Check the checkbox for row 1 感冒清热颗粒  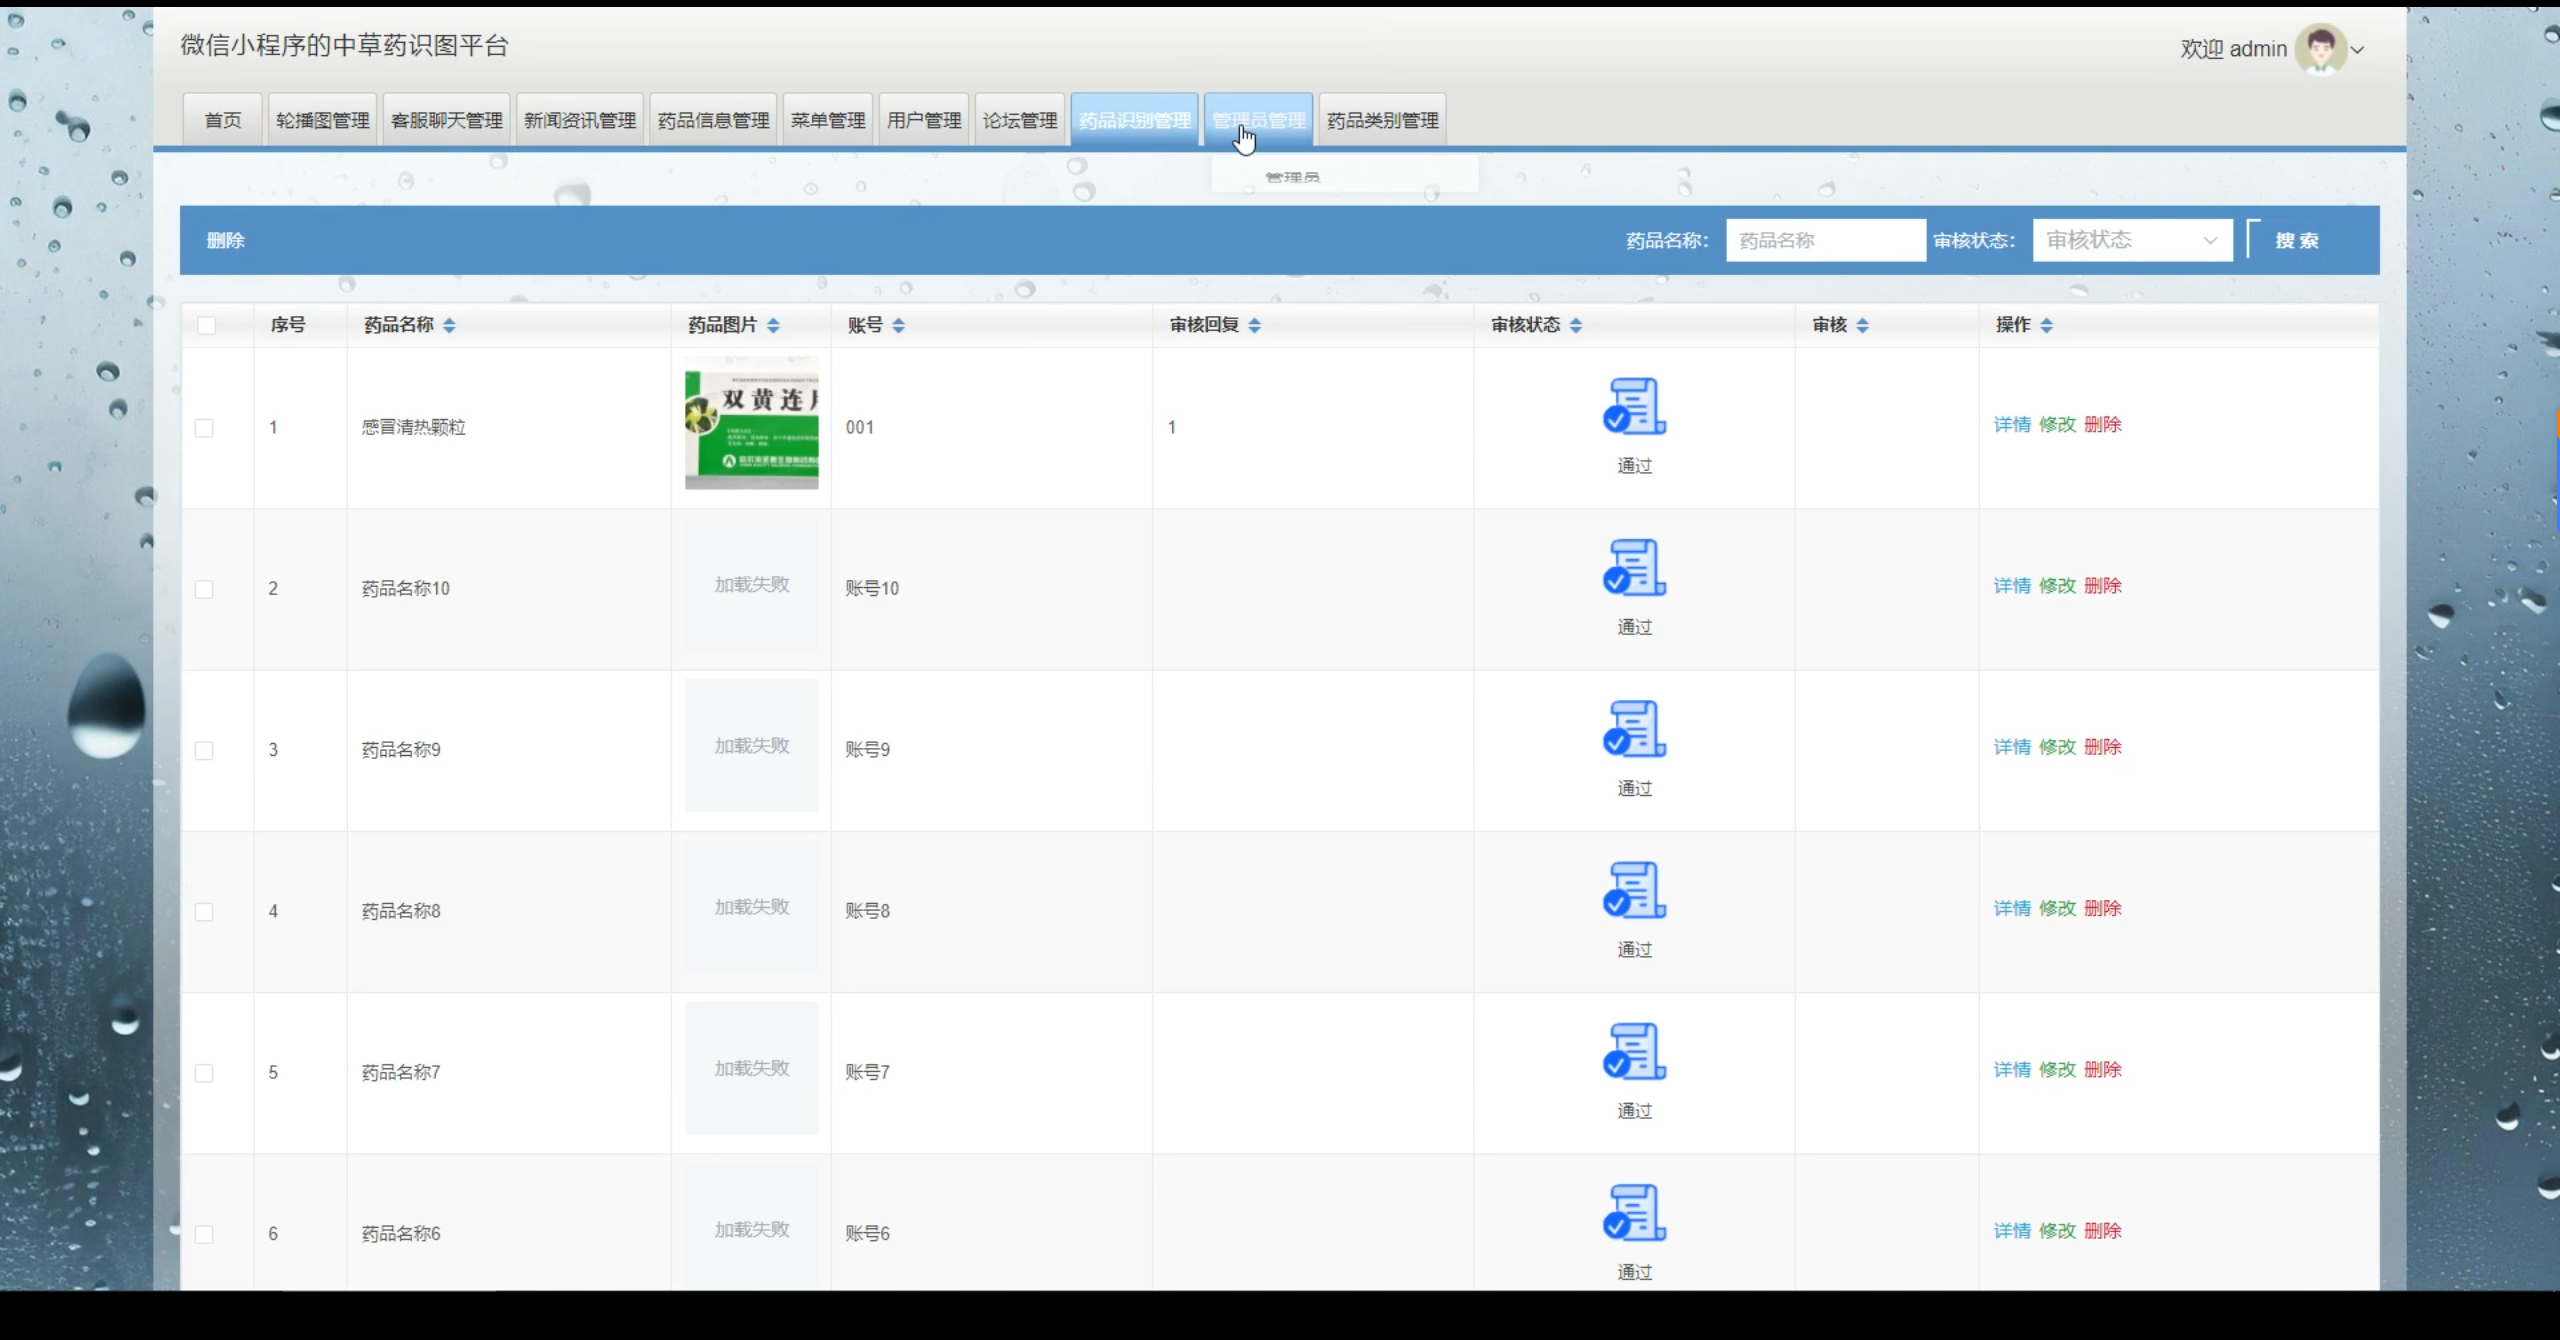click(204, 428)
